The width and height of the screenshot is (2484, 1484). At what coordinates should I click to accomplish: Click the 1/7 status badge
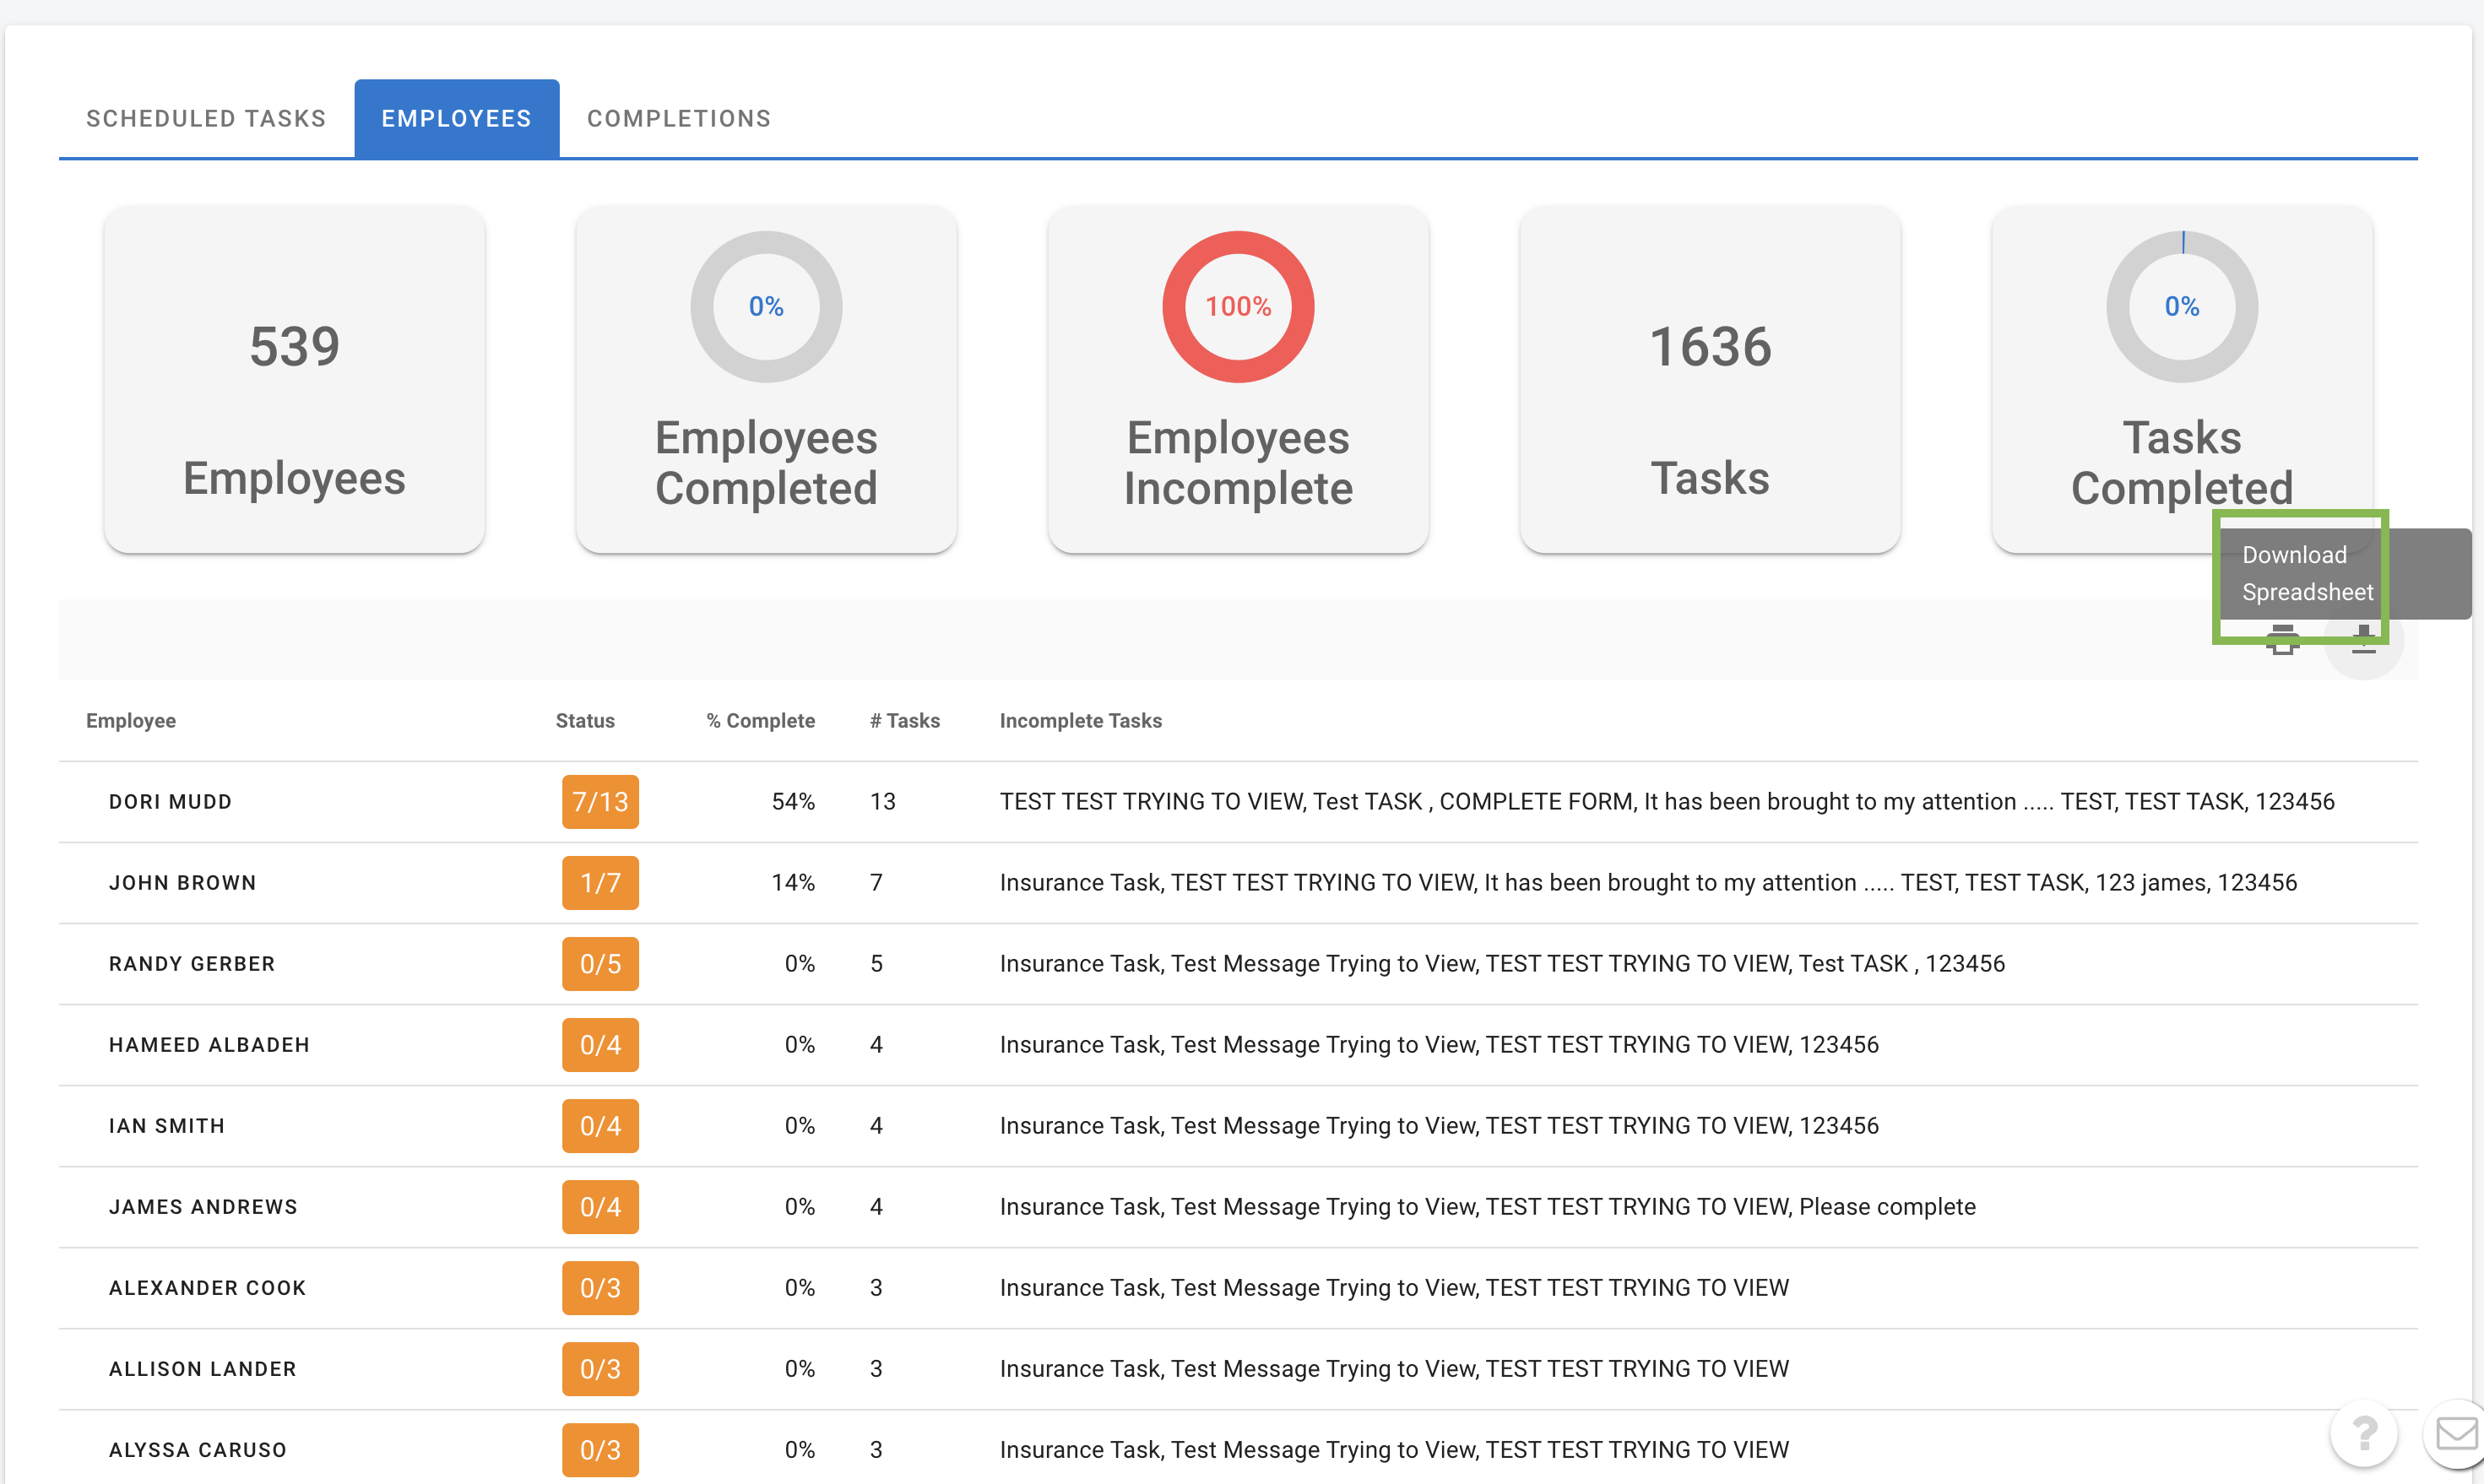pyautogui.click(x=600, y=883)
